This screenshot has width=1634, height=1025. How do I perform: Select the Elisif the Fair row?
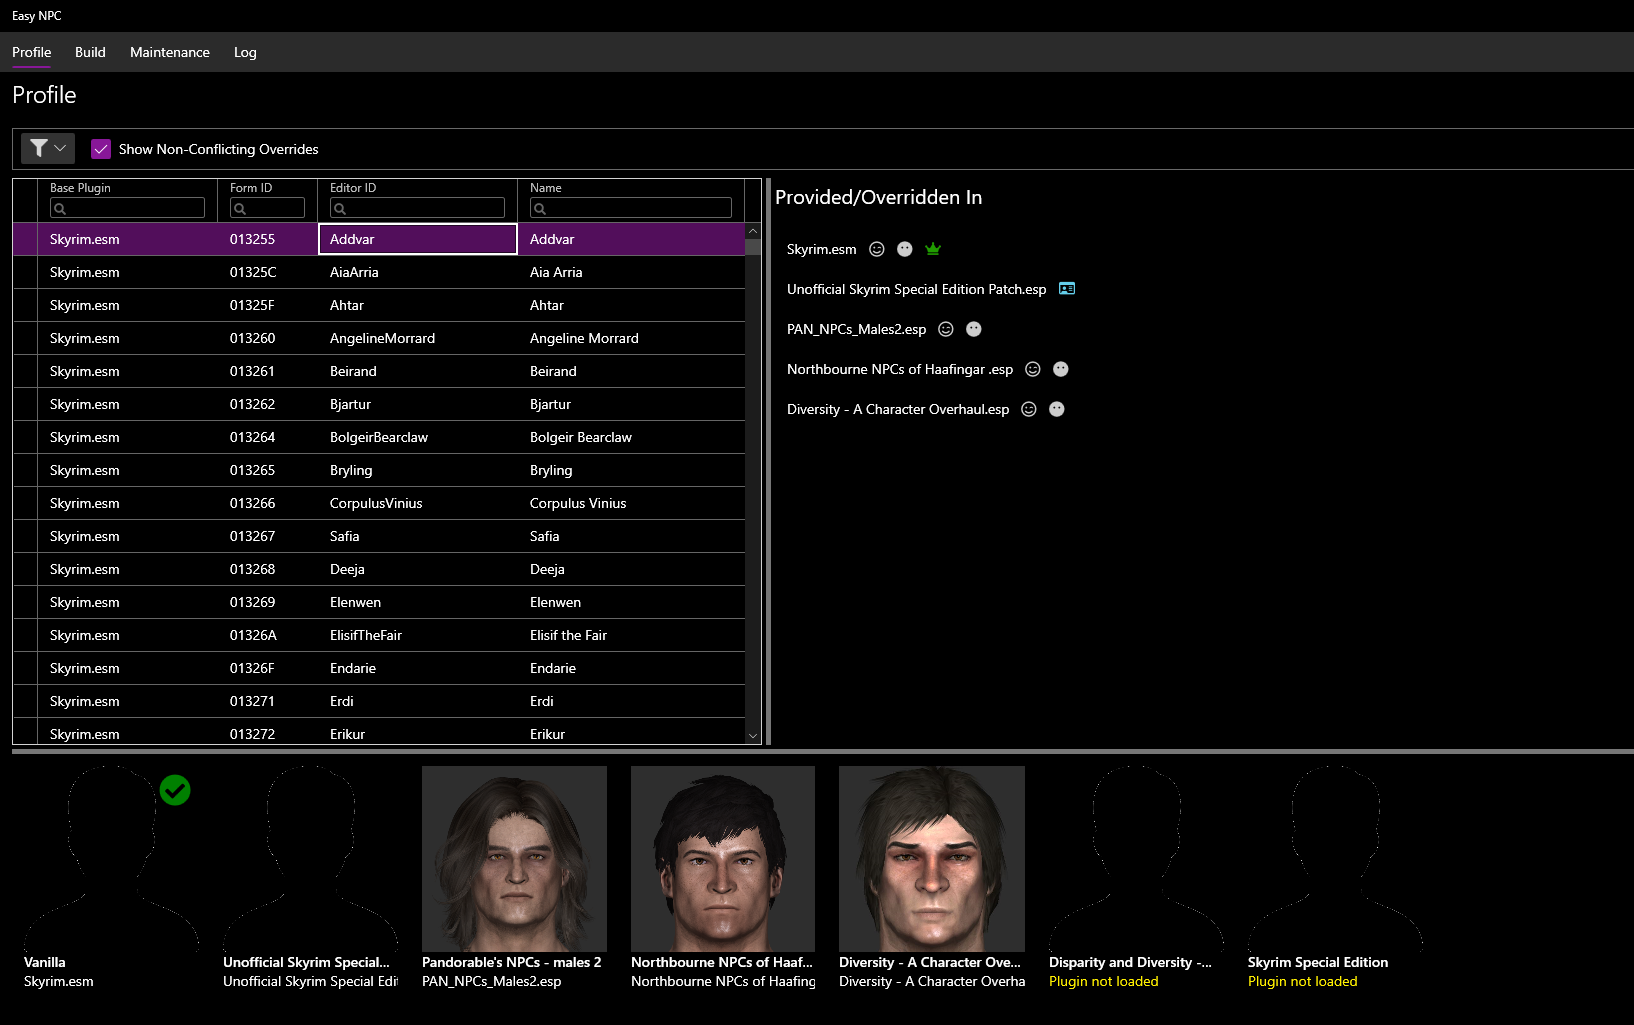379,635
